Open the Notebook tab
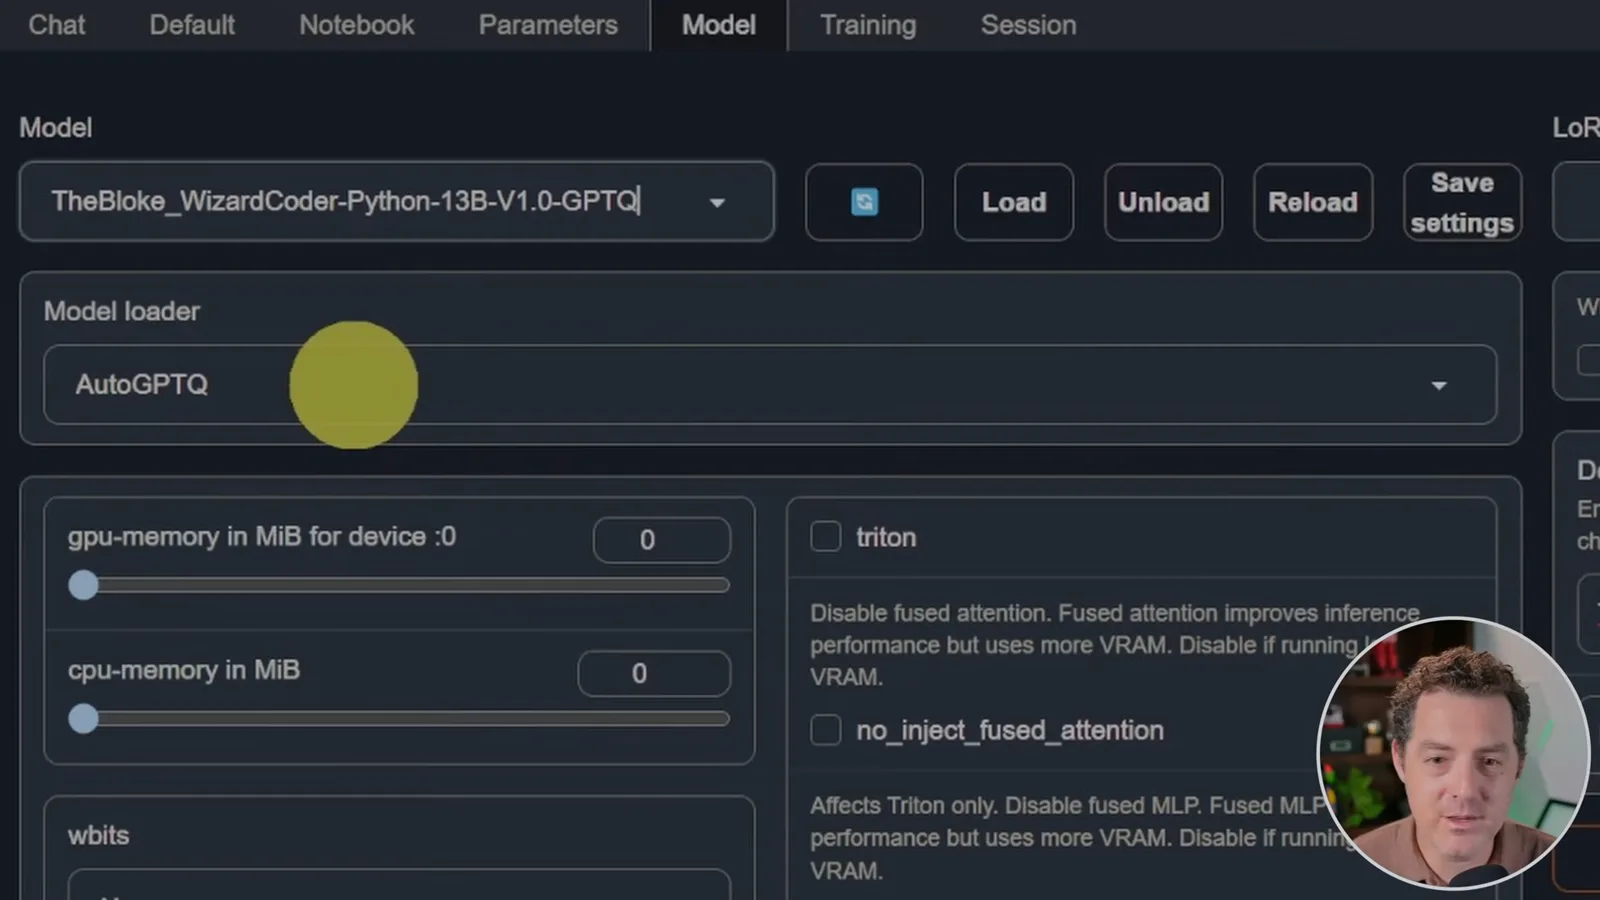Screen dimensions: 1600x900 pos(356,25)
